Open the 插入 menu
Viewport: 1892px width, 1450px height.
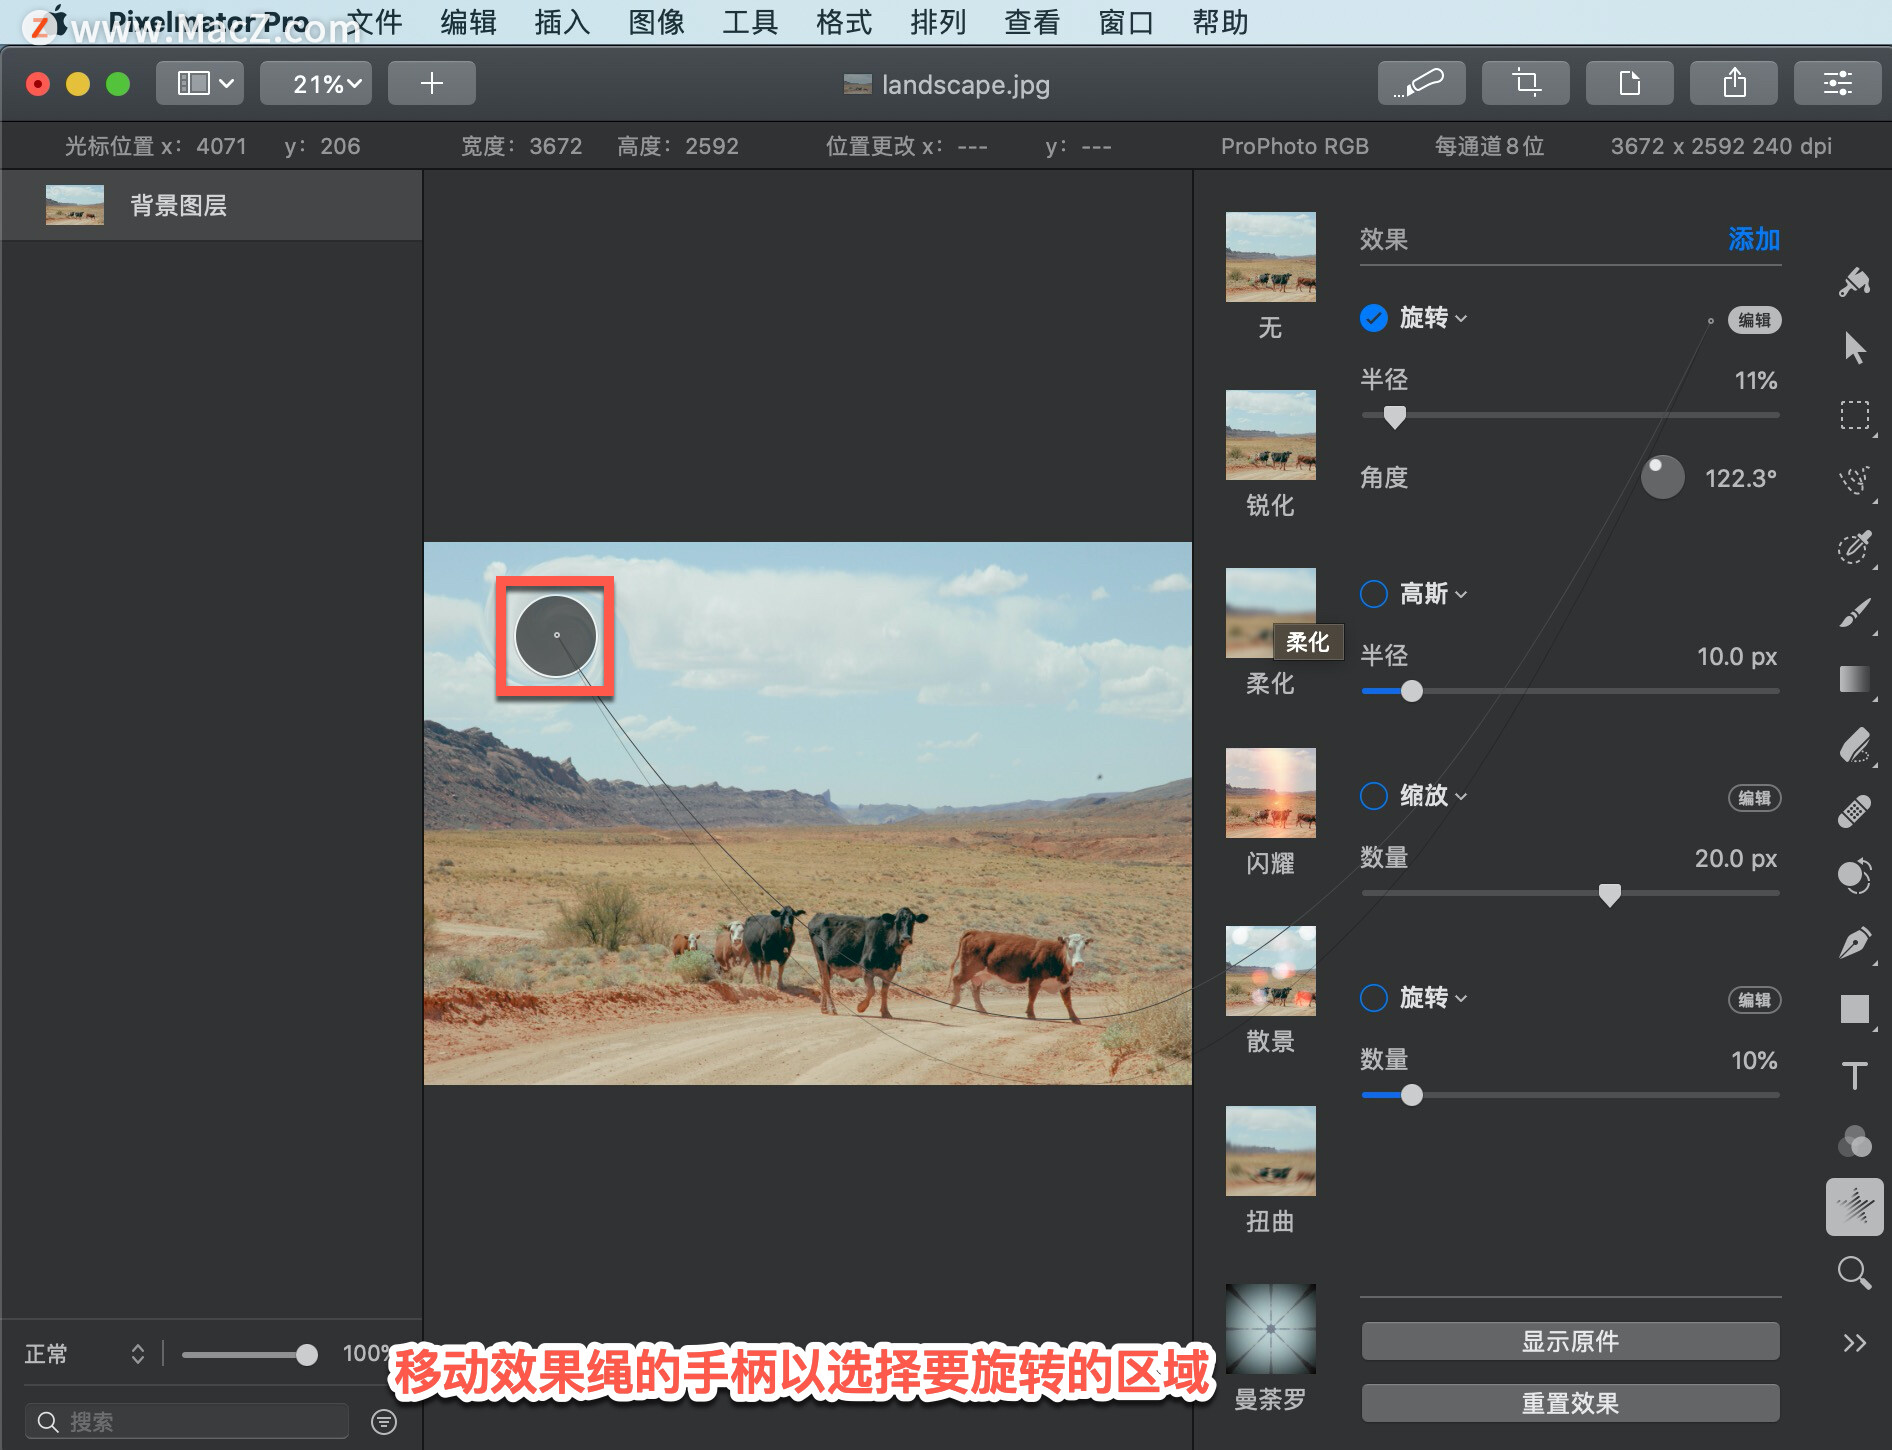click(x=563, y=22)
